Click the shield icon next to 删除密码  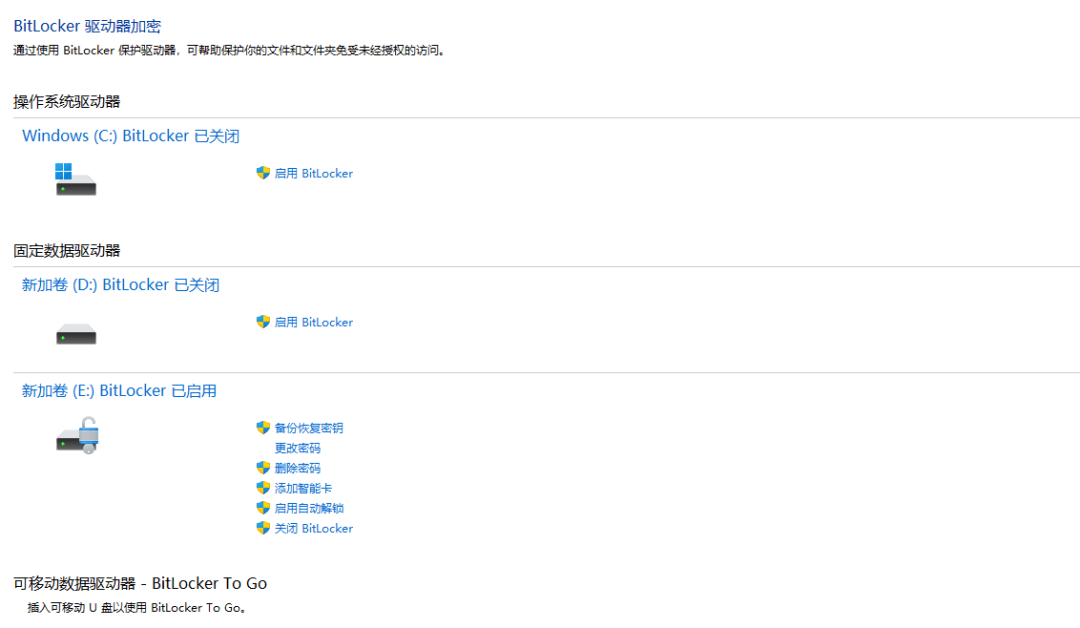pyautogui.click(x=263, y=468)
